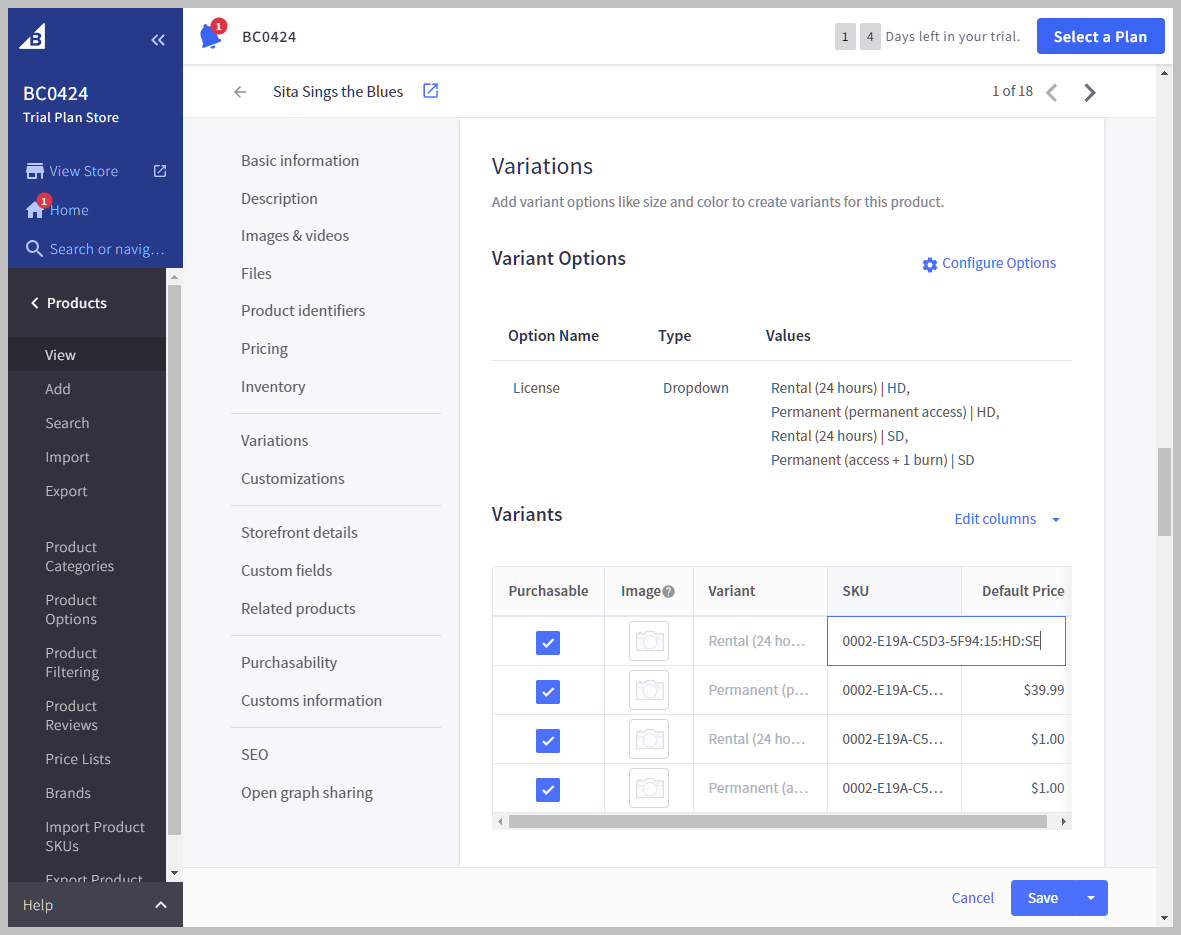The image size is (1181, 935).
Task: Click the variants table horizontal scrollbar
Action: click(x=777, y=822)
